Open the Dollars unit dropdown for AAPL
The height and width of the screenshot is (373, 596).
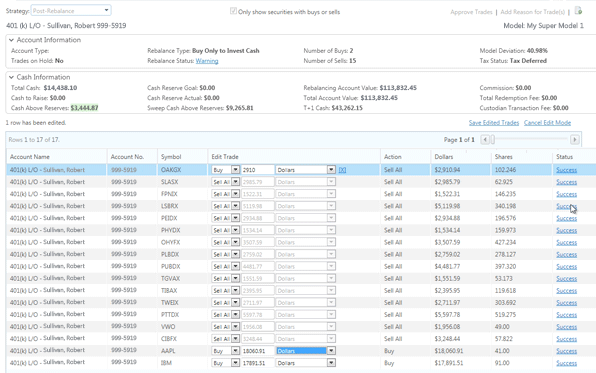[x=331, y=351]
